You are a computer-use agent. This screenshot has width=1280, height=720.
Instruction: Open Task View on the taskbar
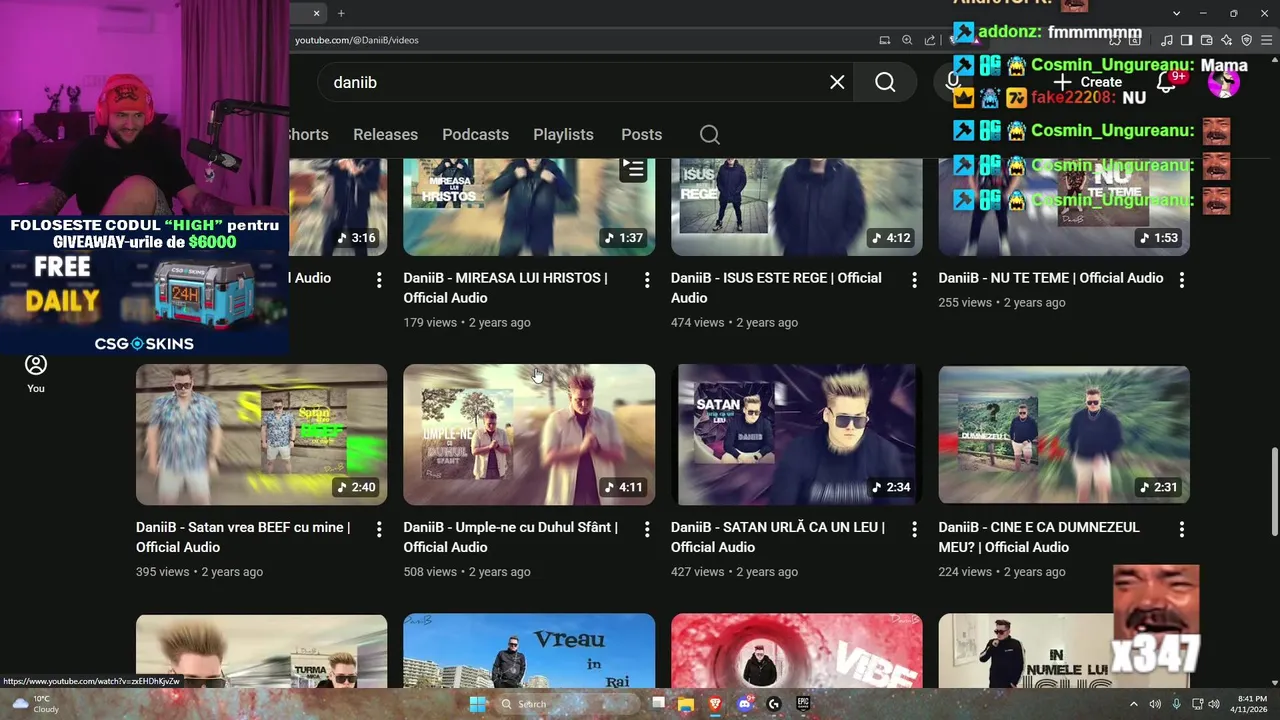pyautogui.click(x=658, y=703)
